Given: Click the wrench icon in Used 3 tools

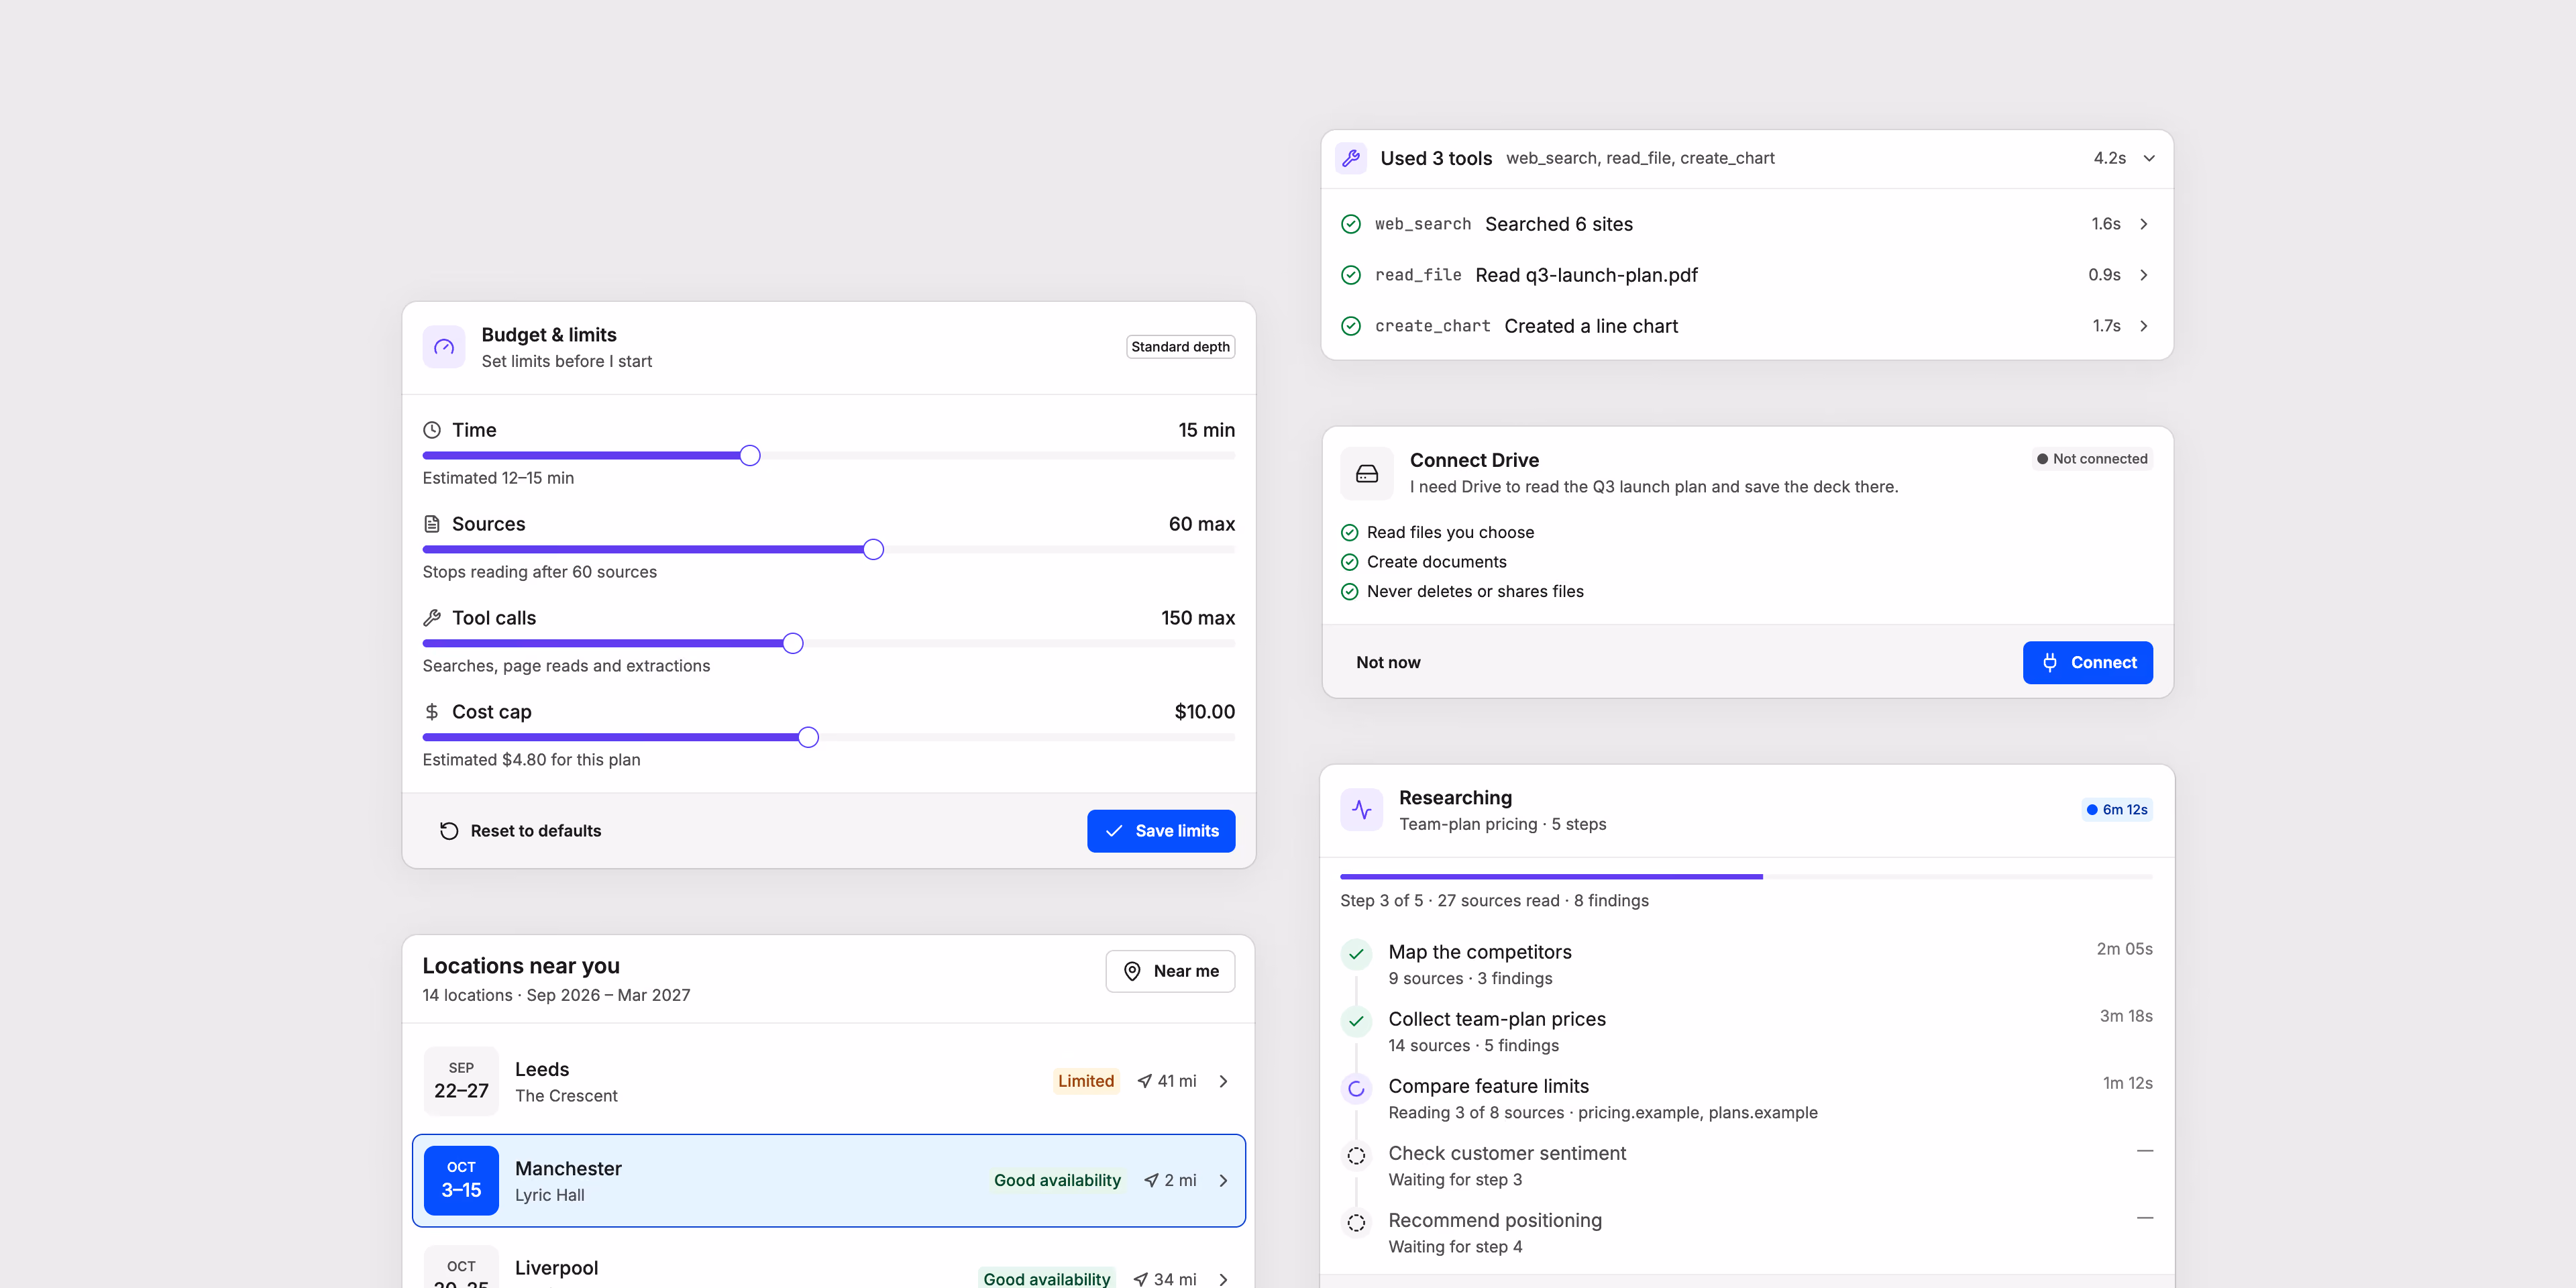Looking at the screenshot, I should click(1351, 158).
